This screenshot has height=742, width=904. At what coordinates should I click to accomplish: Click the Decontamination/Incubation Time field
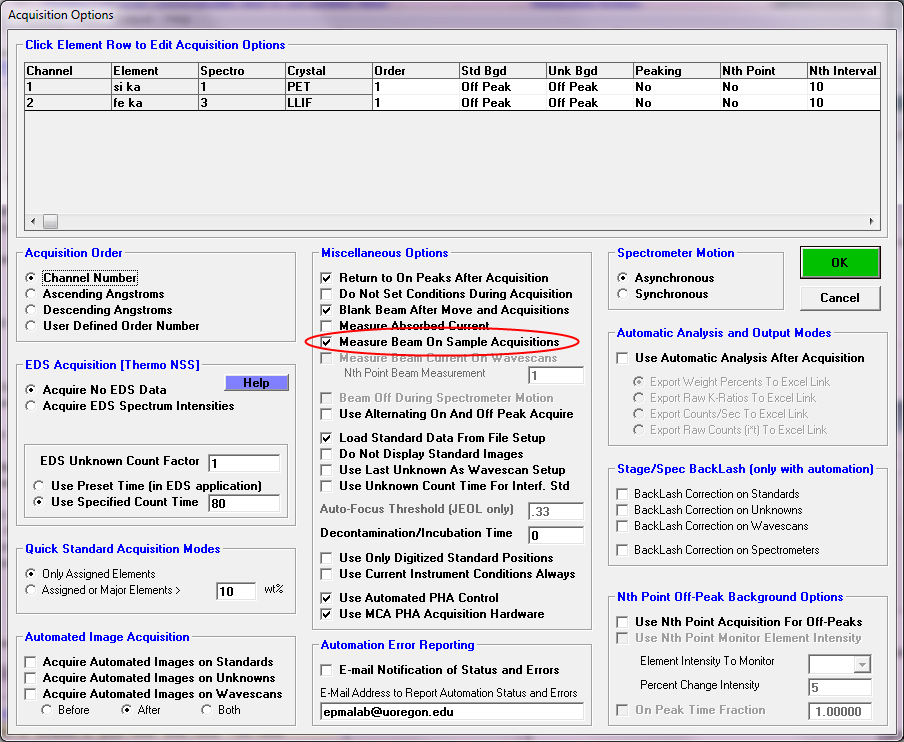point(556,535)
